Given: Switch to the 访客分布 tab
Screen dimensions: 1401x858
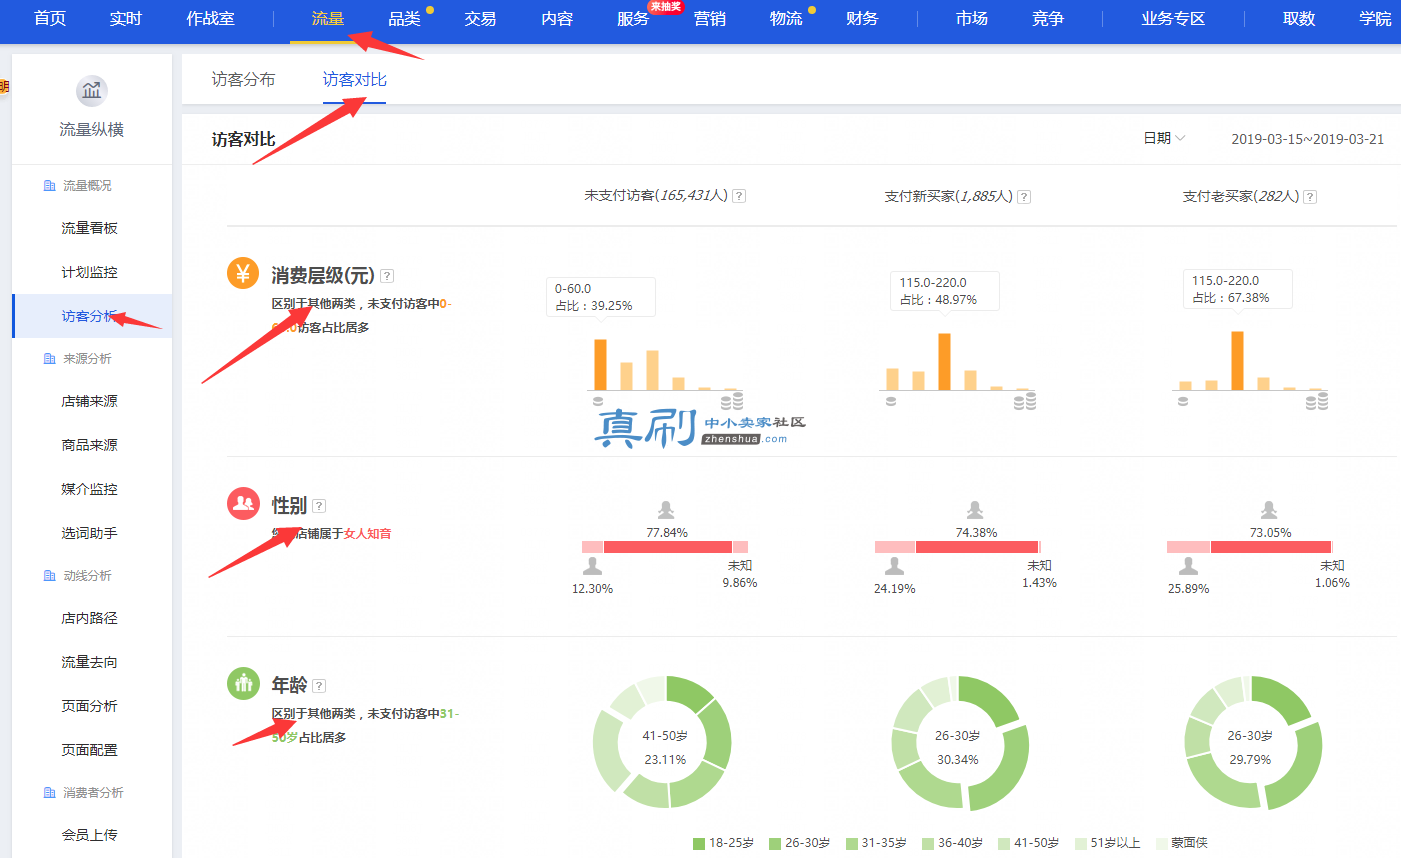Looking at the screenshot, I should tap(243, 80).
